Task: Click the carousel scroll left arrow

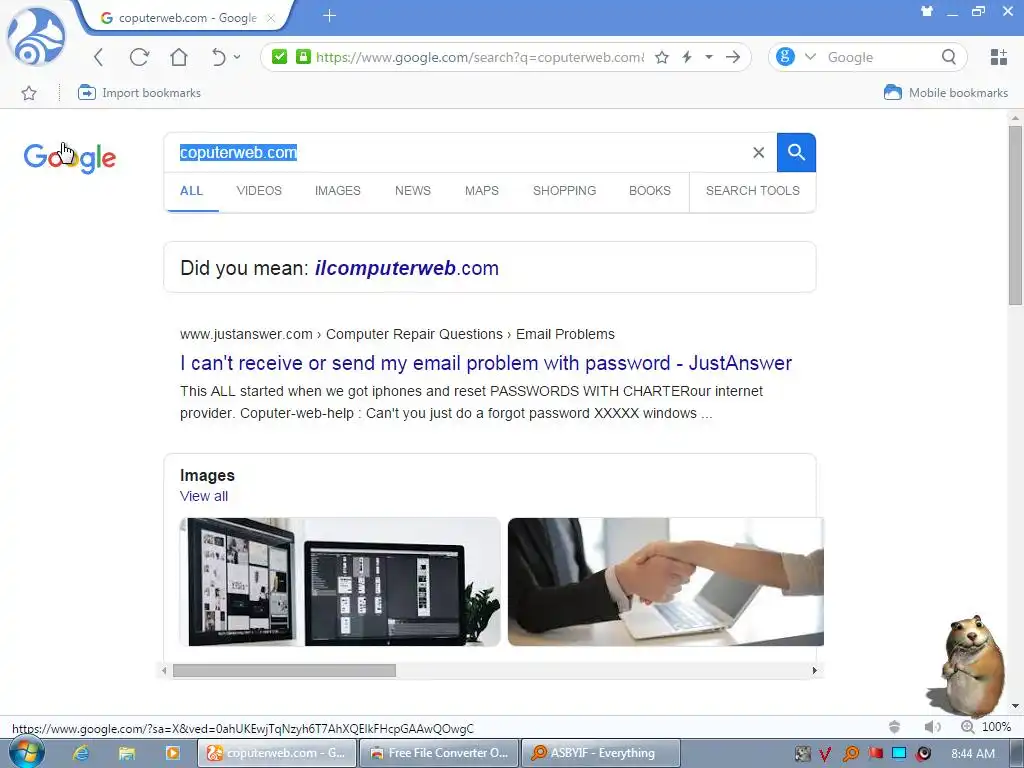Action: point(164,671)
